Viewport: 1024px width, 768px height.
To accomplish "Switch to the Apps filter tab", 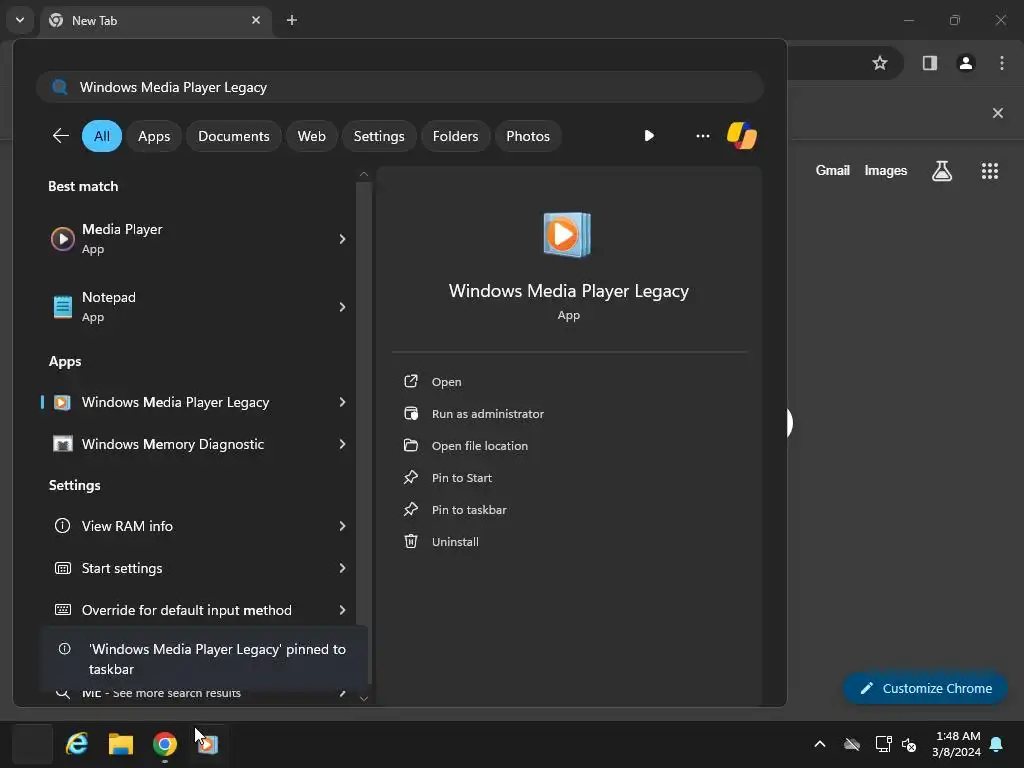I will tap(154, 136).
